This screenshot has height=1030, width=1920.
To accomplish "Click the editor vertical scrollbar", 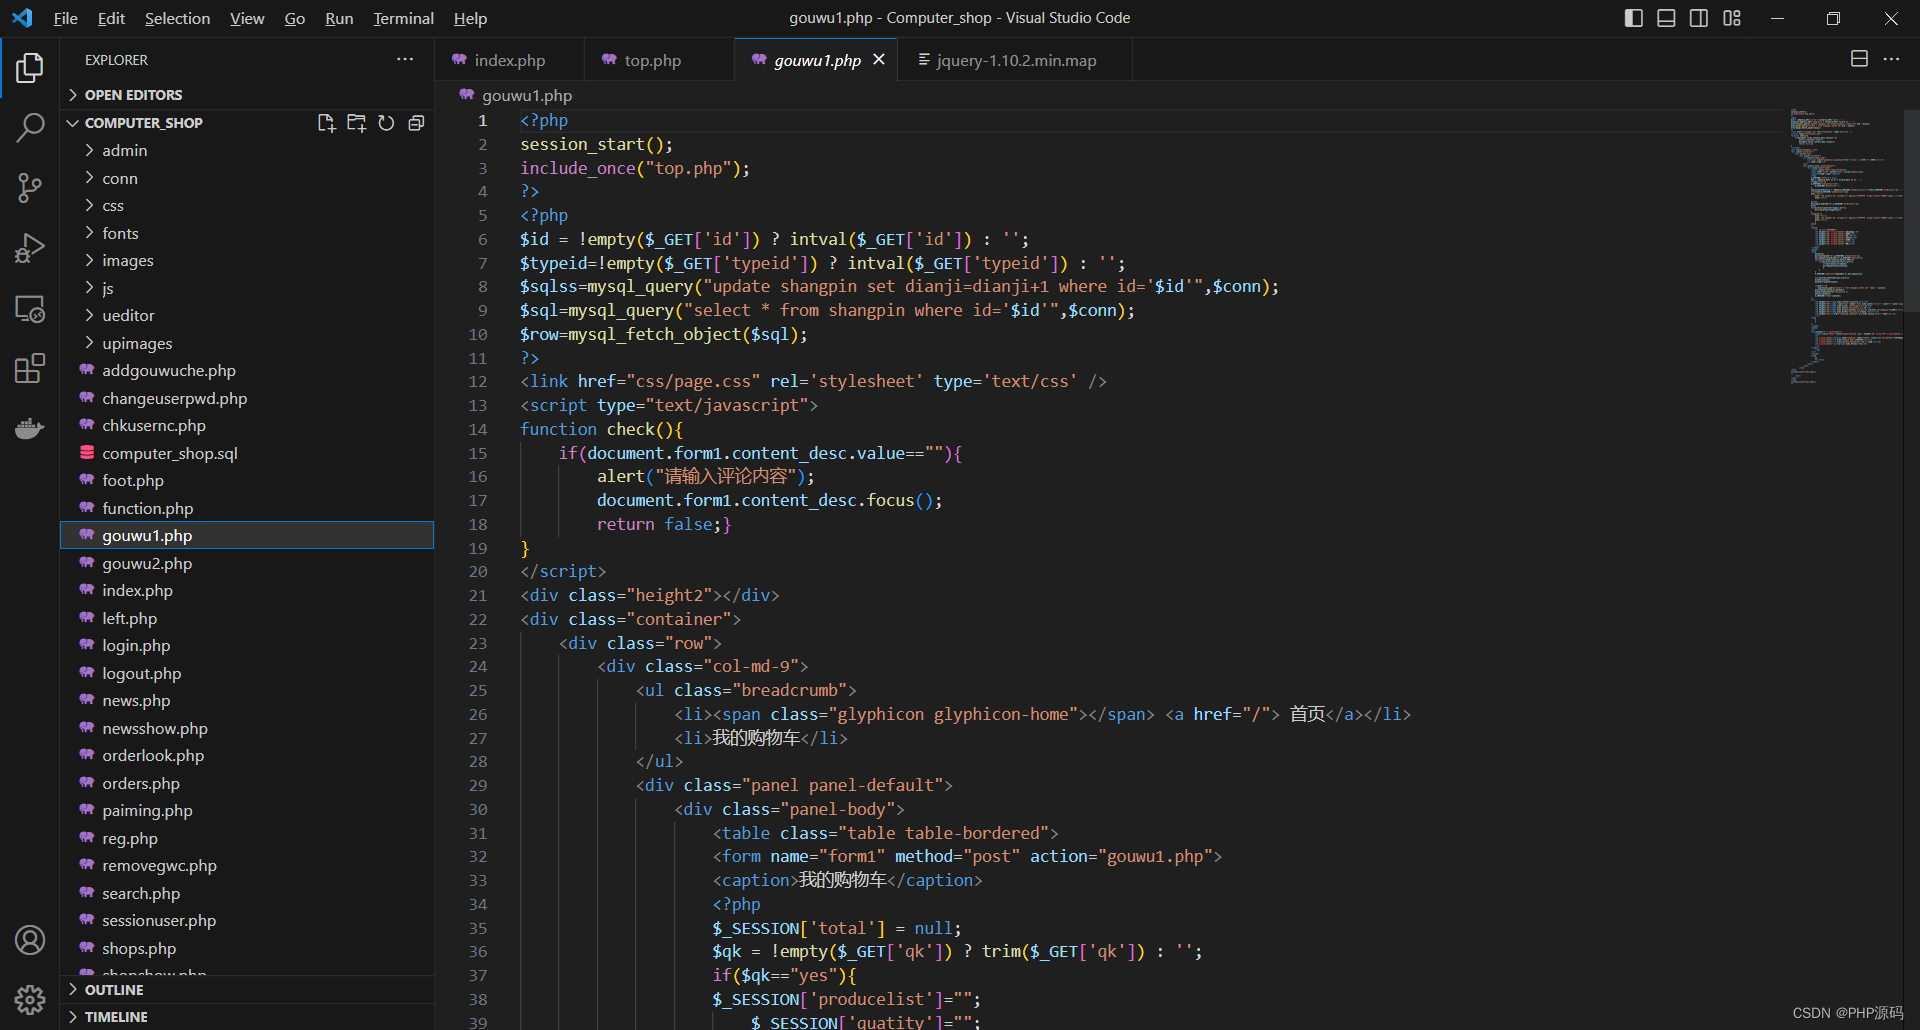I will (1911, 211).
